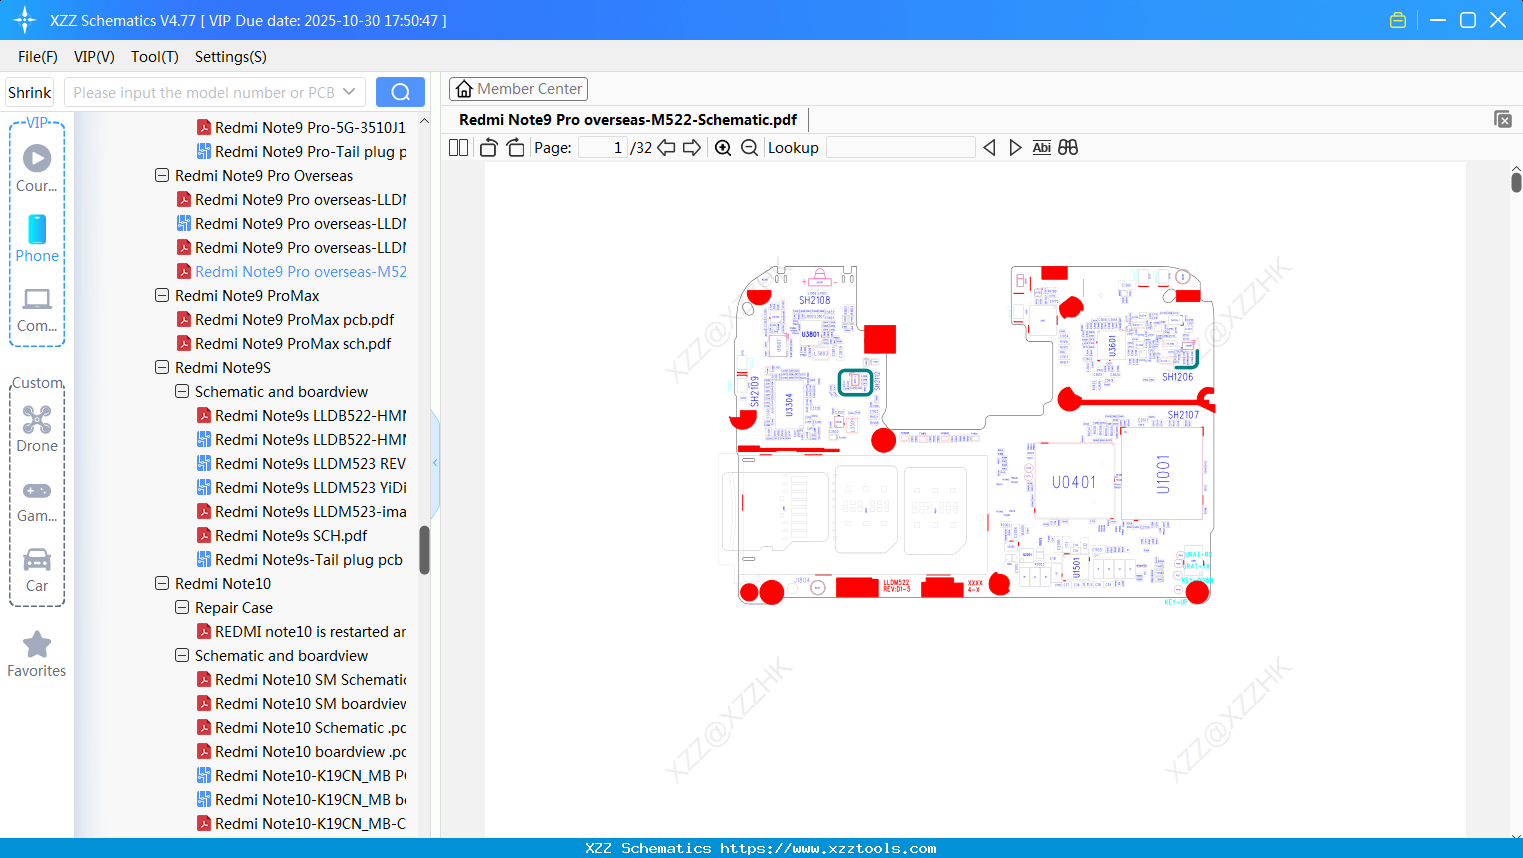Open the Tool(T) menu

tap(155, 57)
